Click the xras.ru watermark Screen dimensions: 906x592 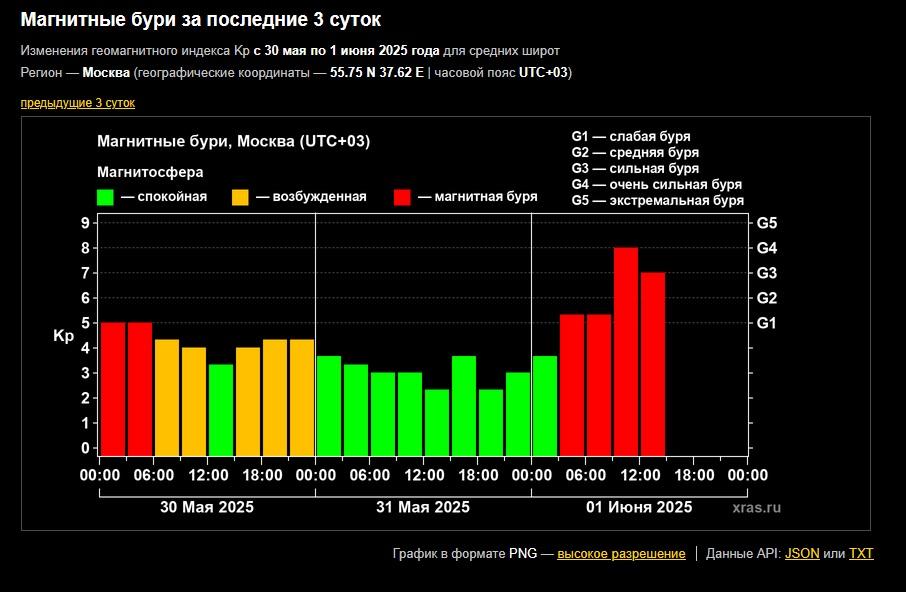coord(756,508)
